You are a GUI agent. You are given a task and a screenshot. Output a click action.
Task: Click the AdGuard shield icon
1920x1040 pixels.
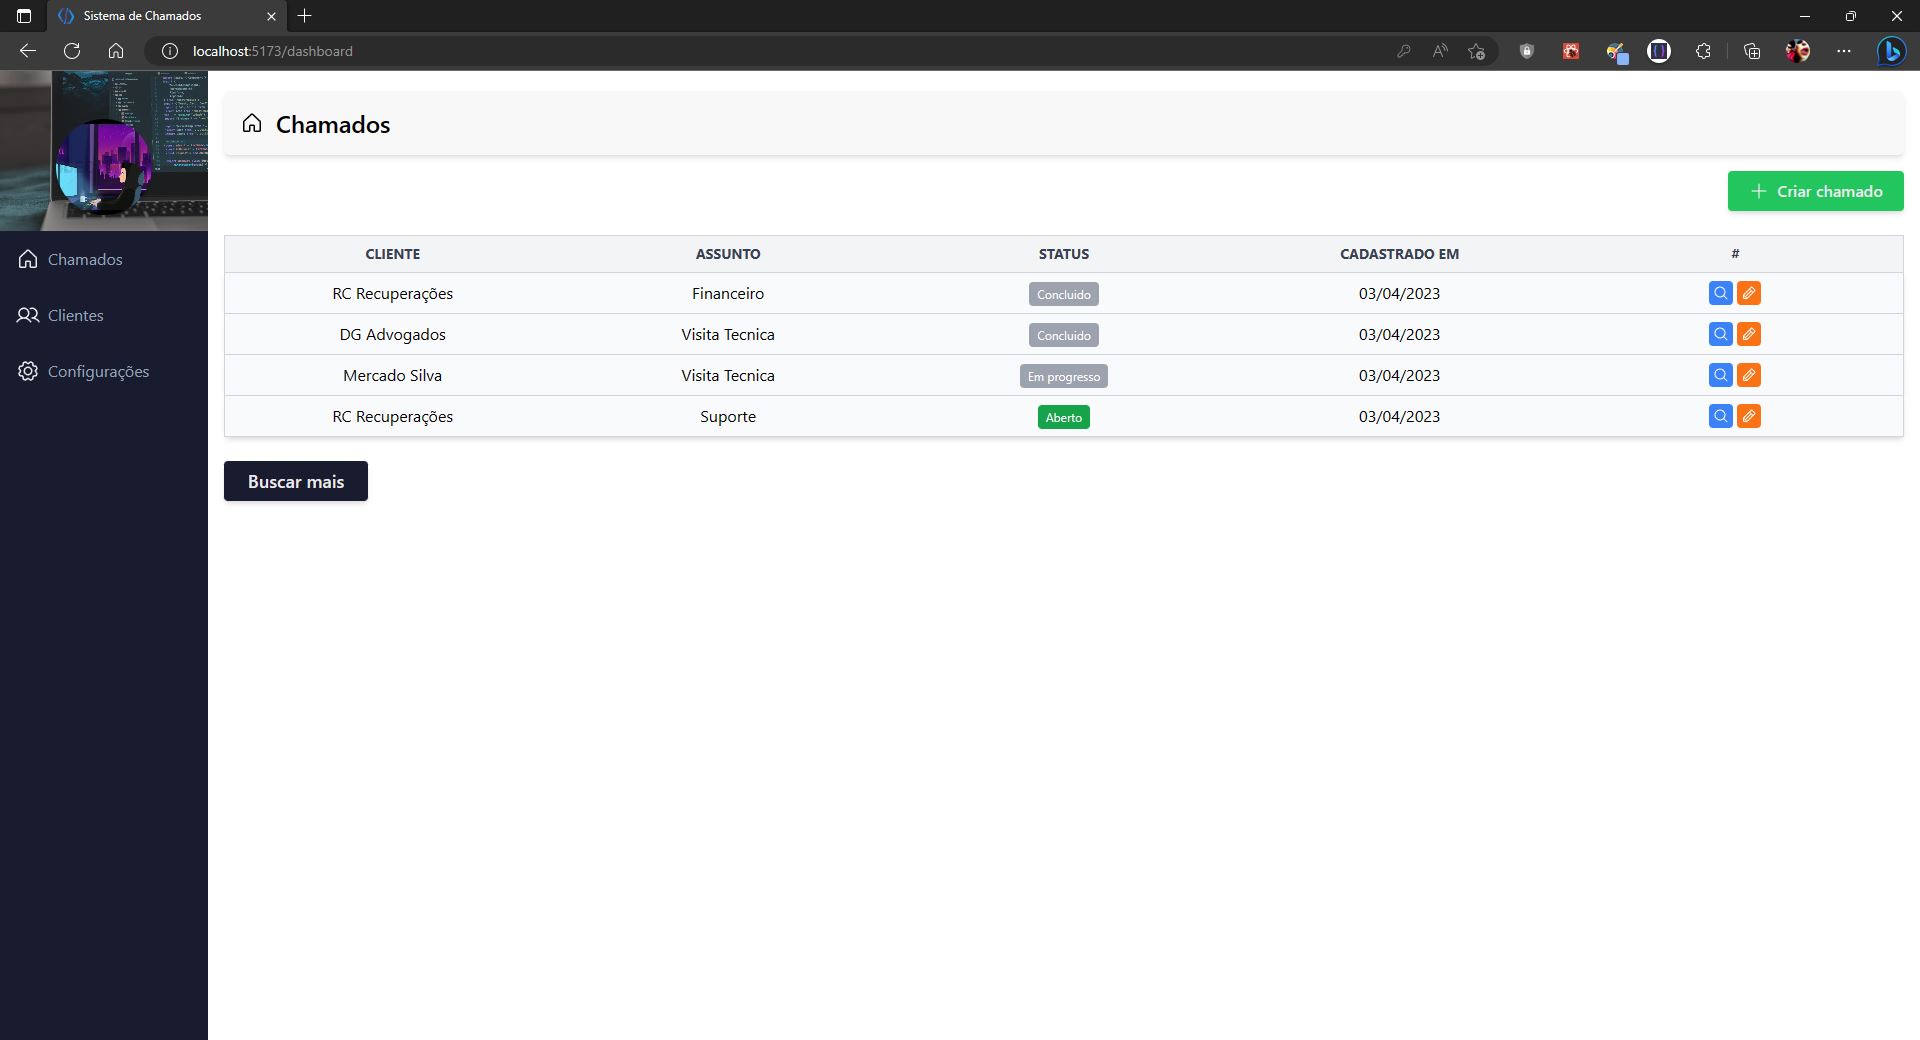[1527, 51]
